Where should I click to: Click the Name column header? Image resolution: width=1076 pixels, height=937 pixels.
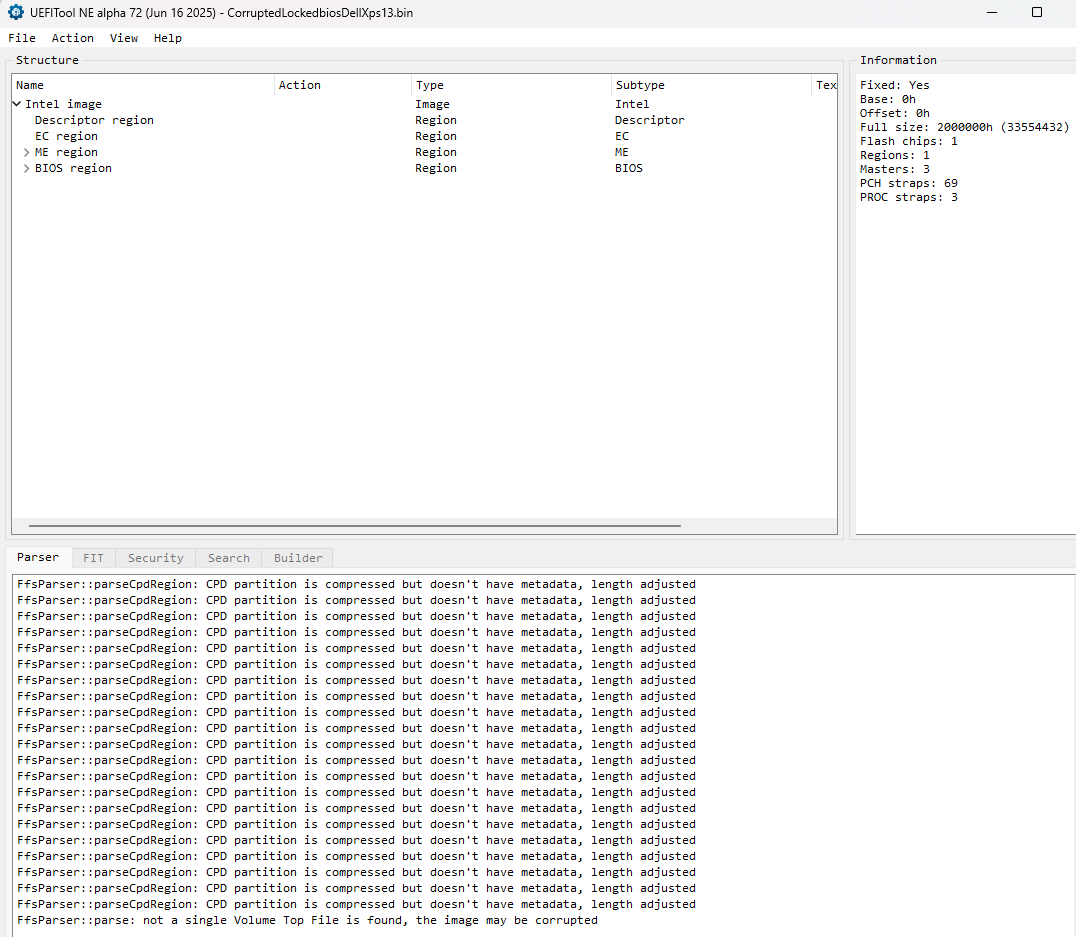143,85
